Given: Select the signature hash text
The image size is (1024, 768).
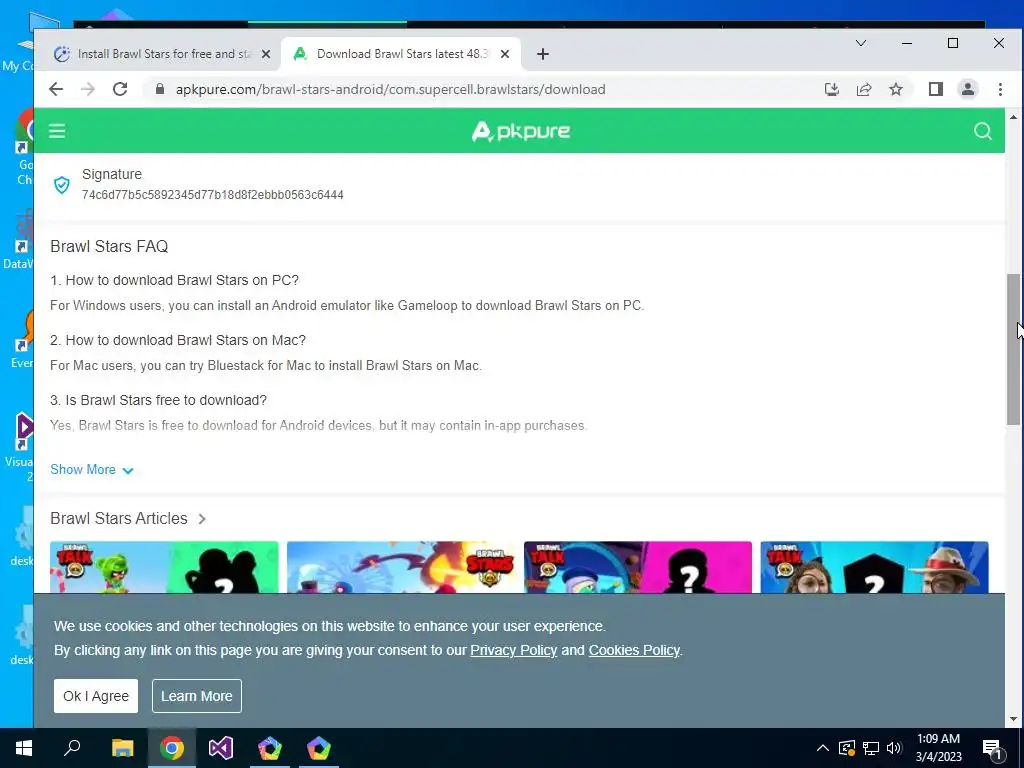Looking at the screenshot, I should (212, 195).
